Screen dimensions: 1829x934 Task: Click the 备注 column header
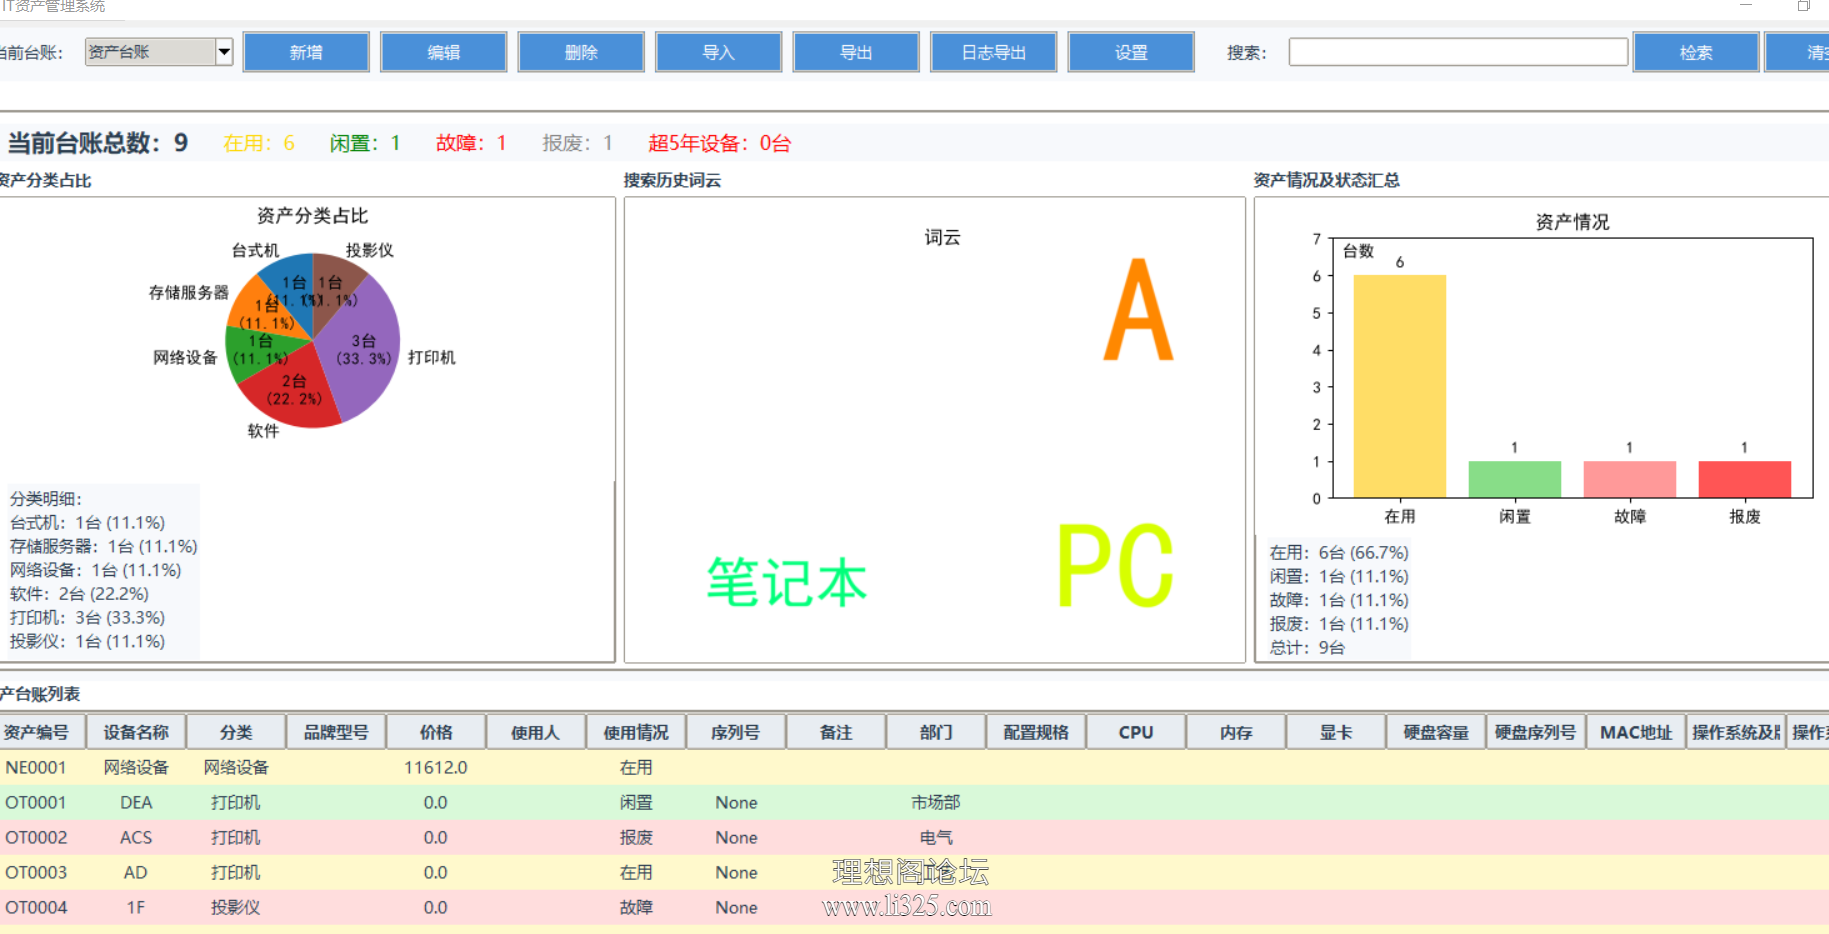836,732
